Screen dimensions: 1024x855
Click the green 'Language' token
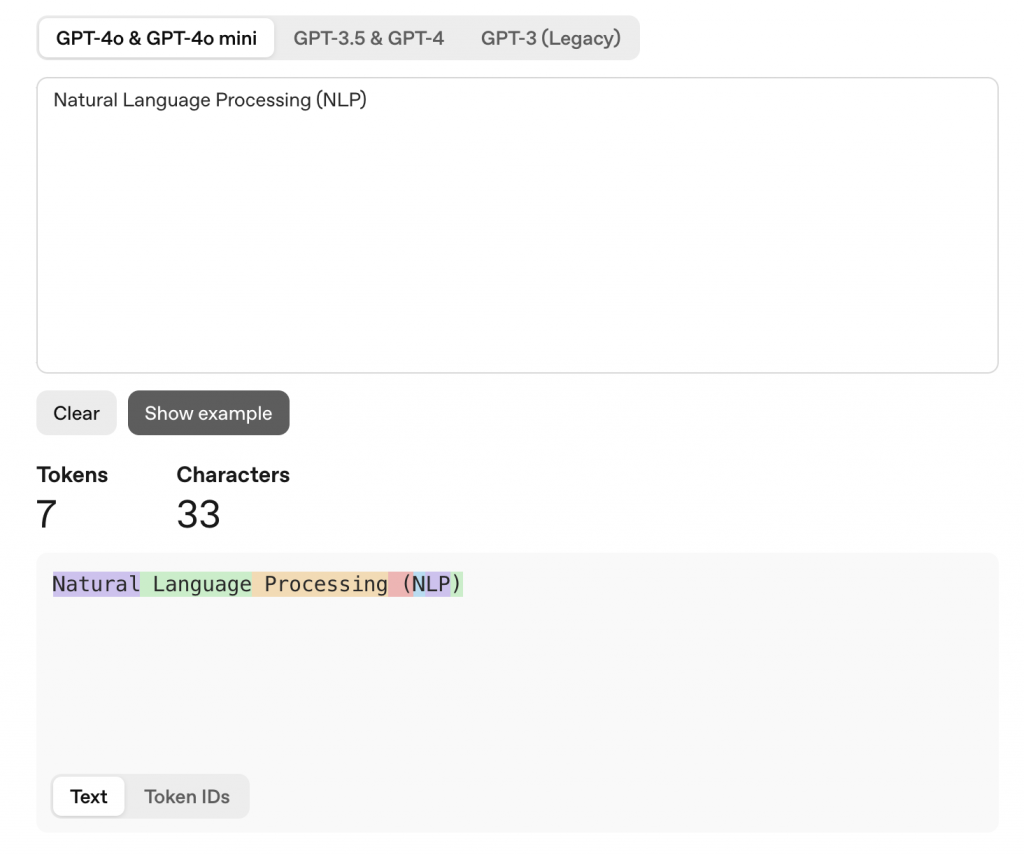coord(196,584)
